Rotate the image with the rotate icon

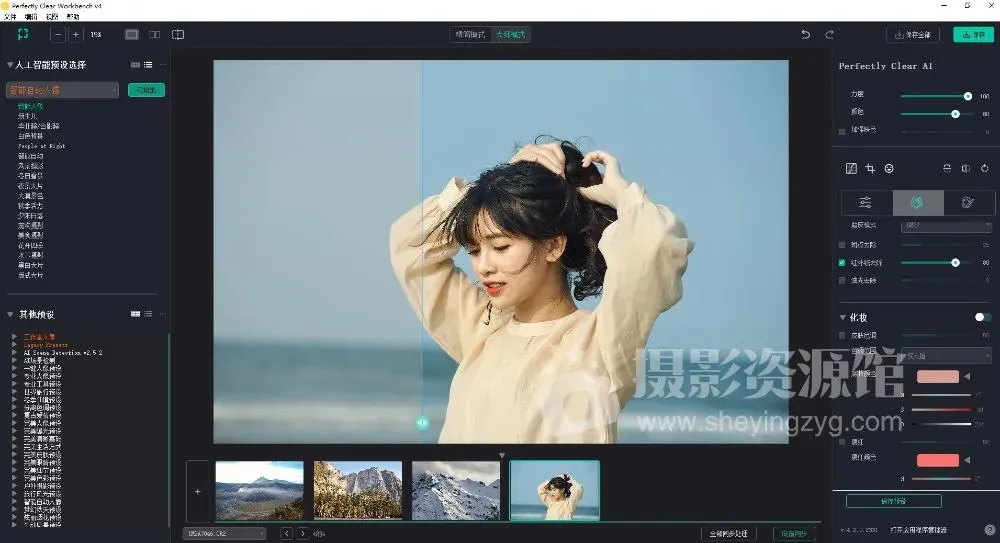(x=985, y=168)
